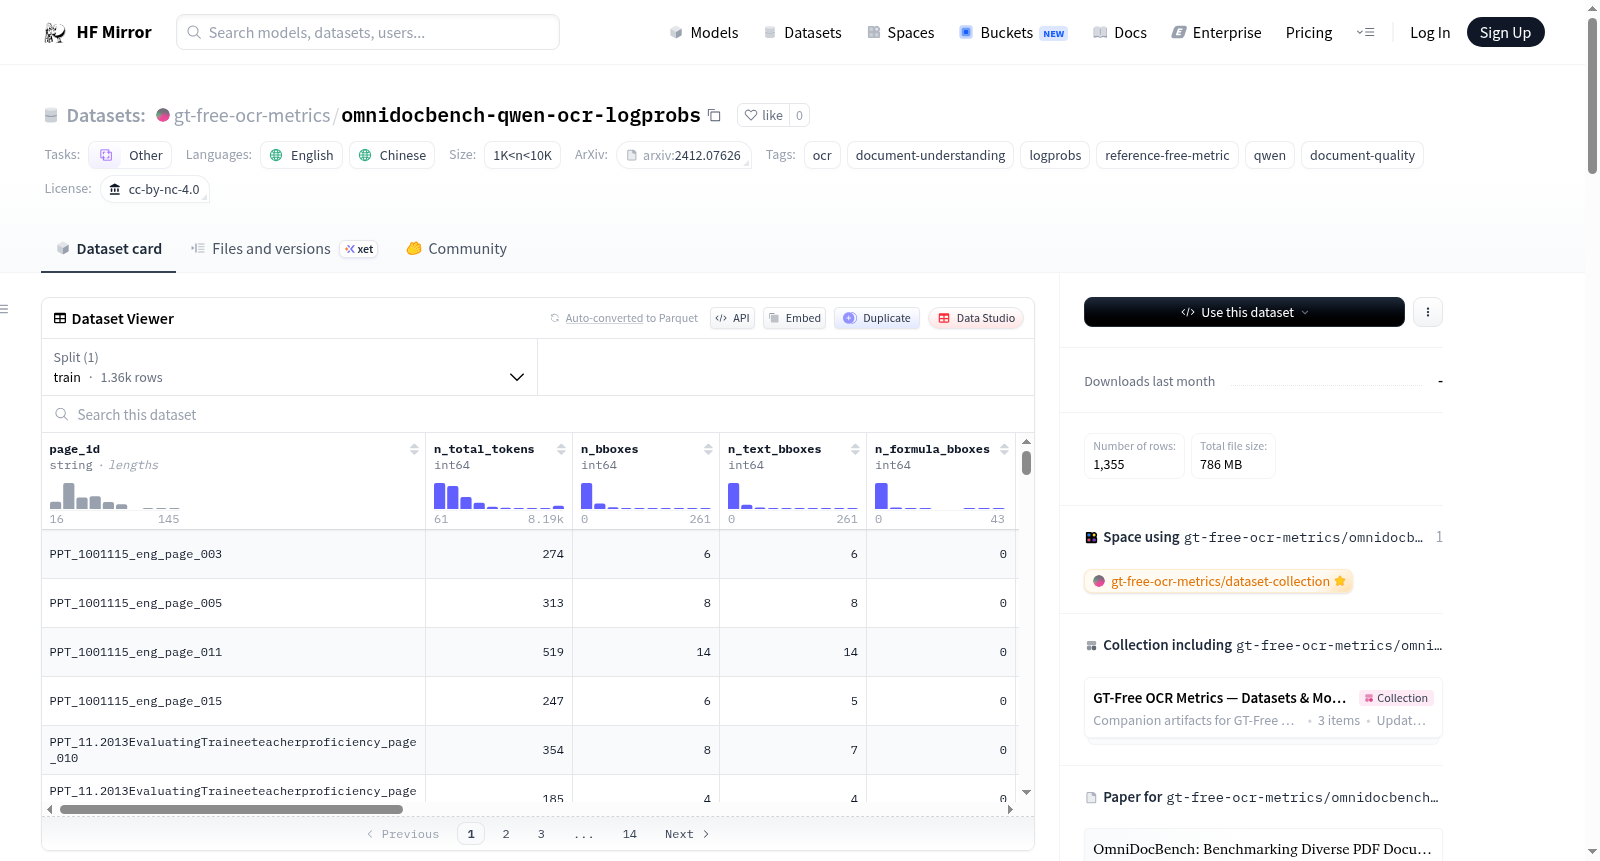Open the HF Mirror logo homepage
1600x861 pixels.
tap(97, 32)
